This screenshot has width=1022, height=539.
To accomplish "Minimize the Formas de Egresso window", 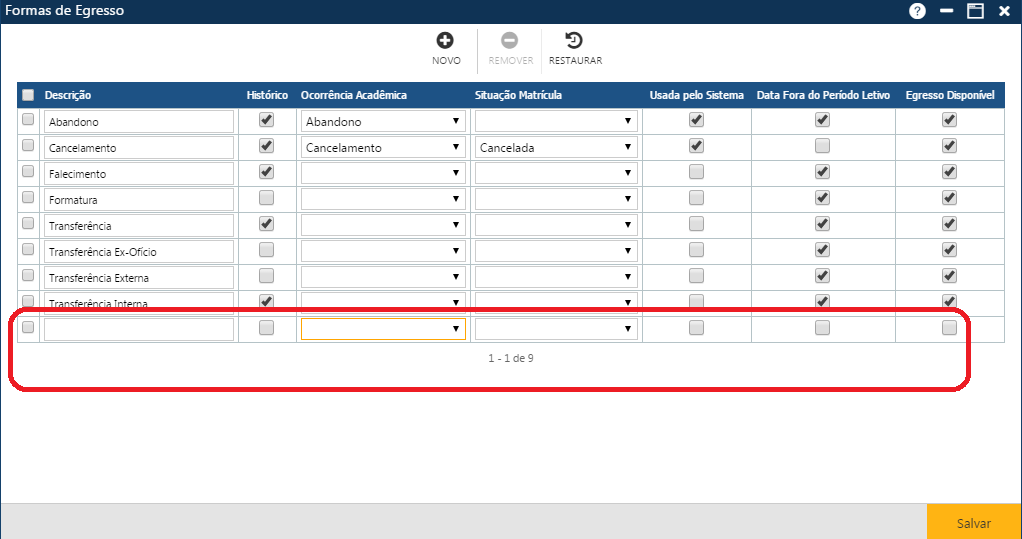I will pos(946,11).
